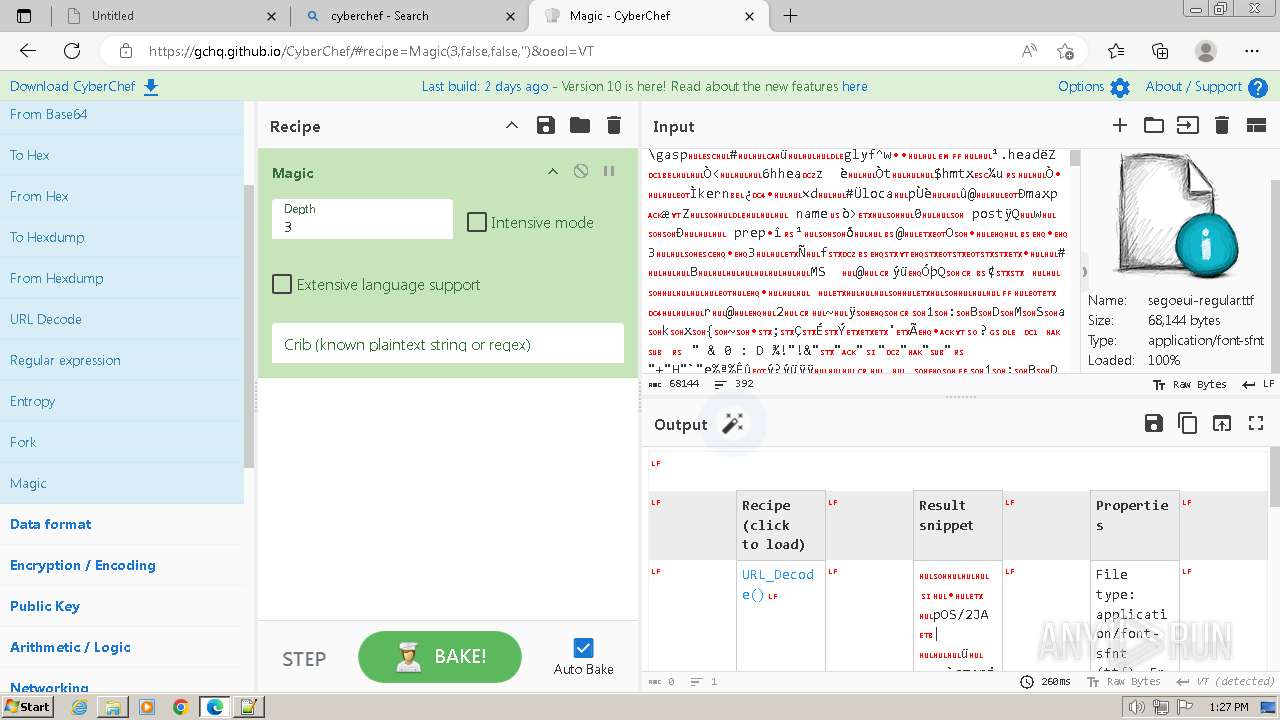Screen dimensions: 1280x720
Task: Collapse the Magic operation arguments
Action: (552, 172)
